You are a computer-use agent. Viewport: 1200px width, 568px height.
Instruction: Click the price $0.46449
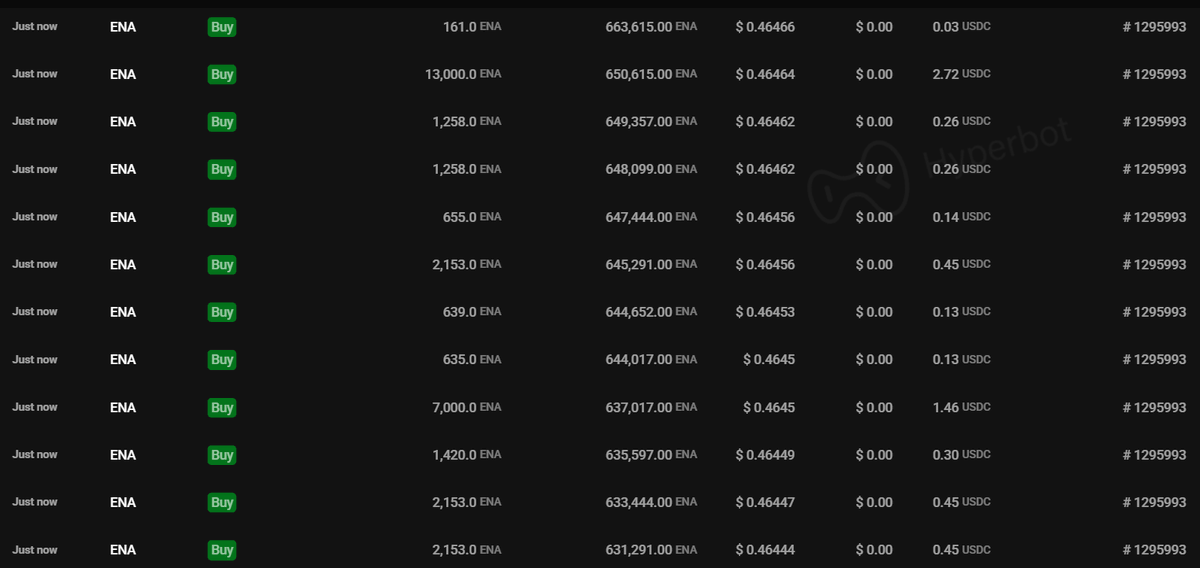[765, 455]
